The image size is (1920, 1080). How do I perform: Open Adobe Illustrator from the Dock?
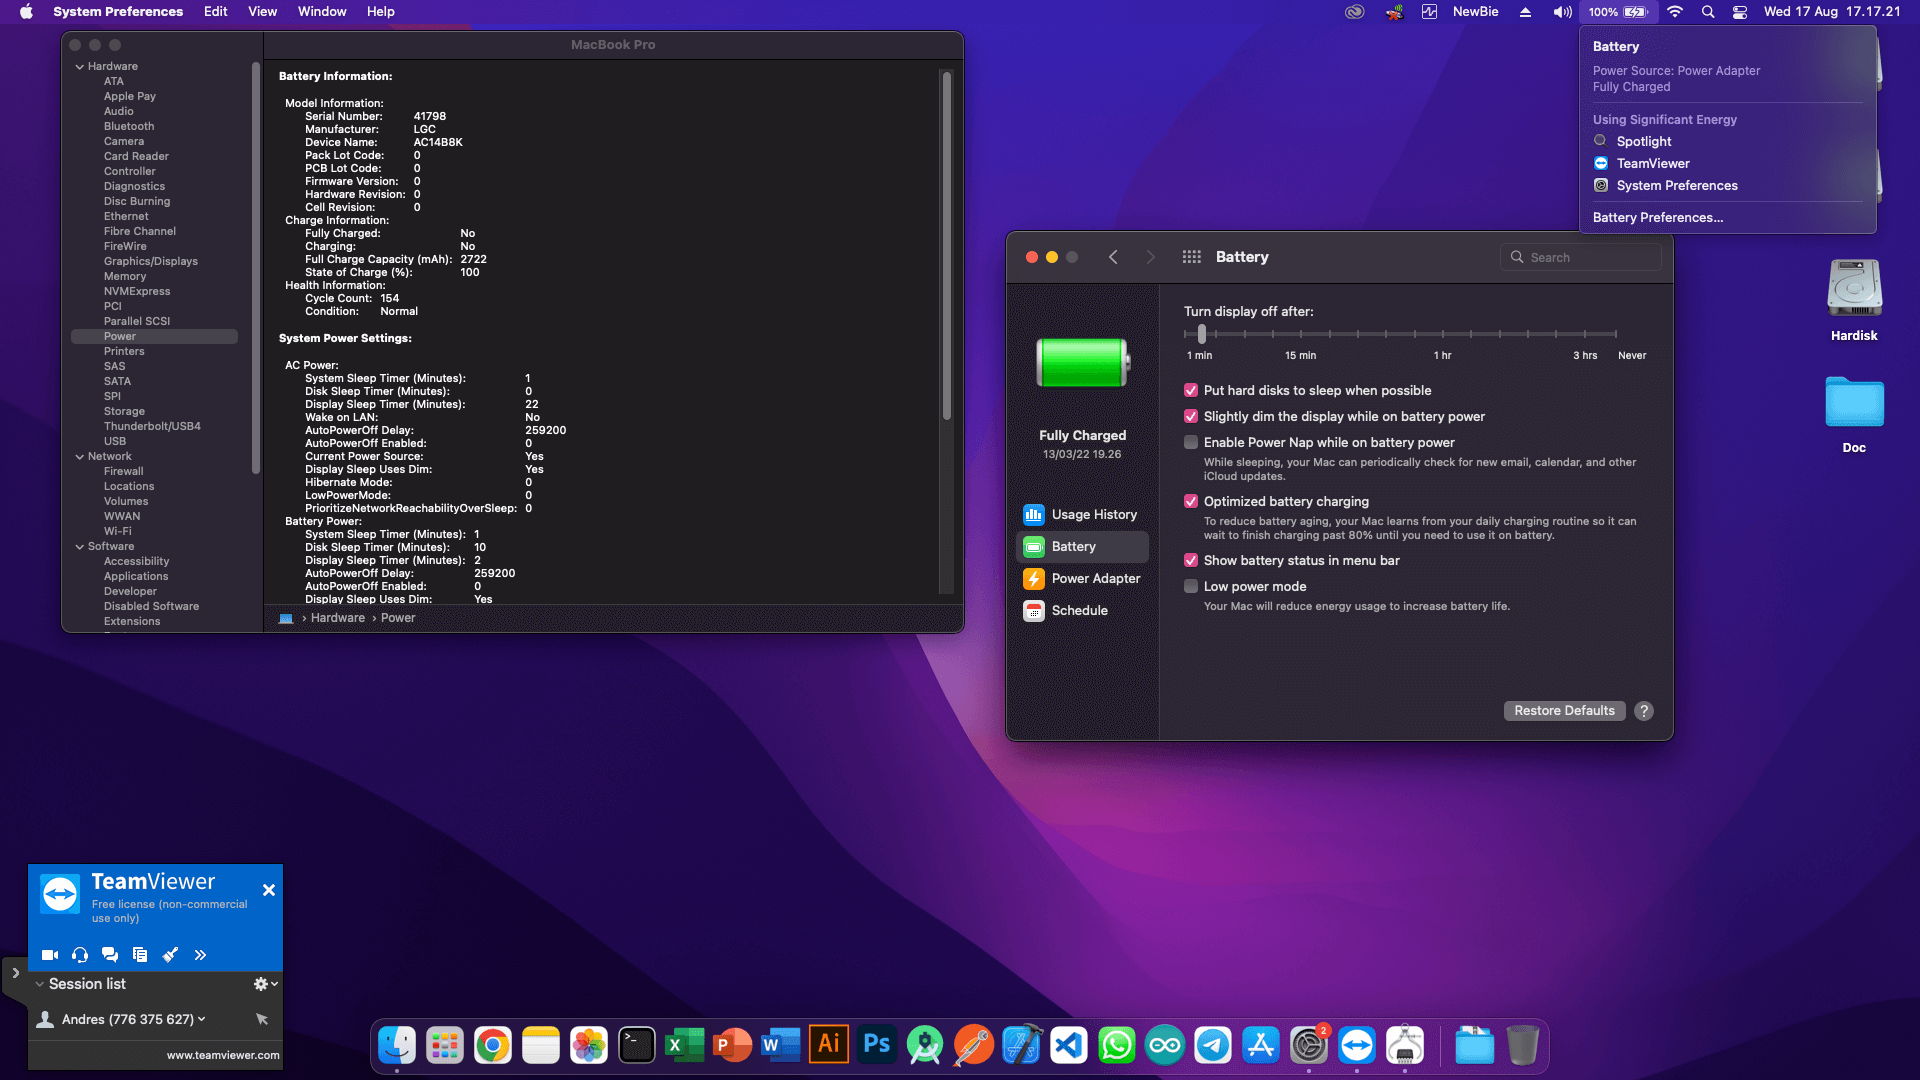[829, 1046]
